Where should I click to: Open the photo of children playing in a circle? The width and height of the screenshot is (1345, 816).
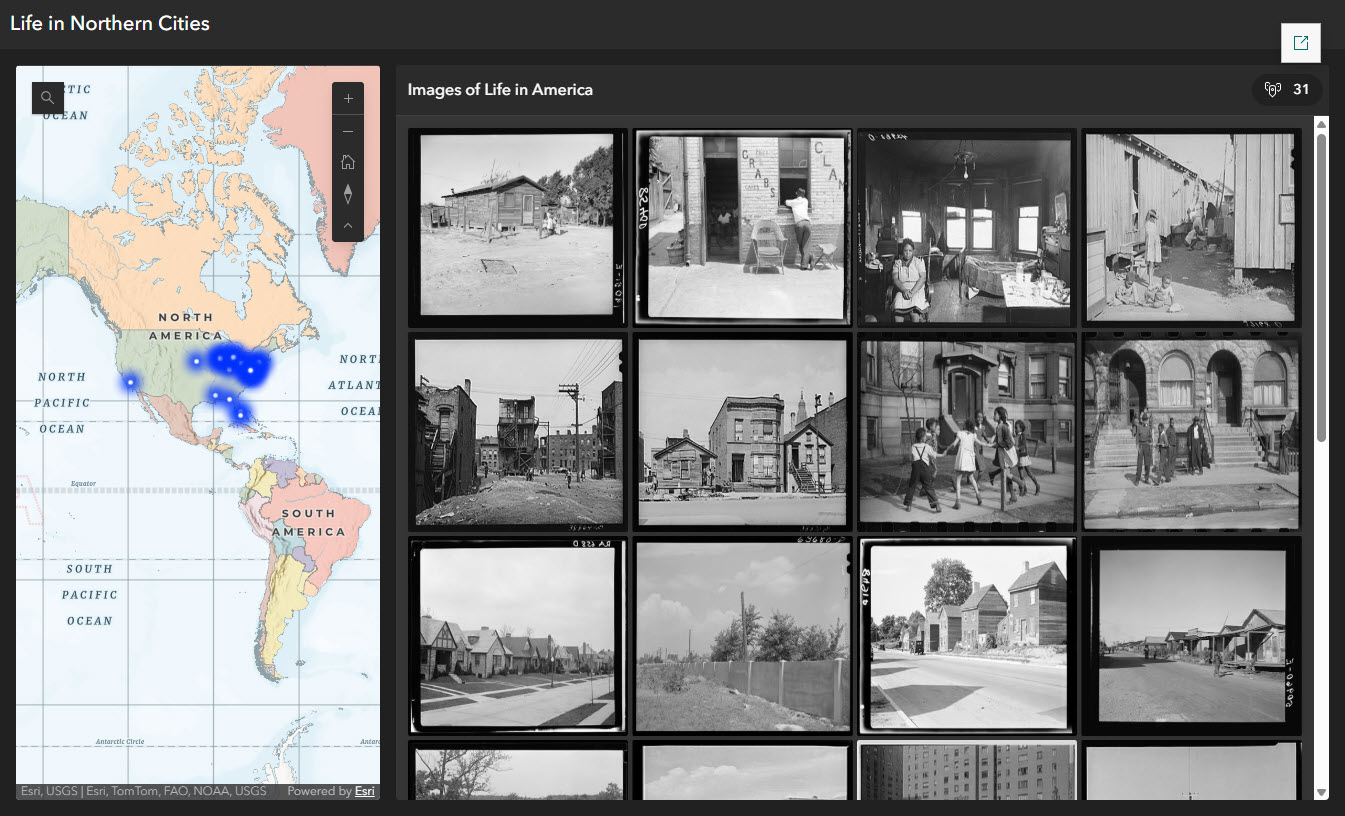[965, 431]
